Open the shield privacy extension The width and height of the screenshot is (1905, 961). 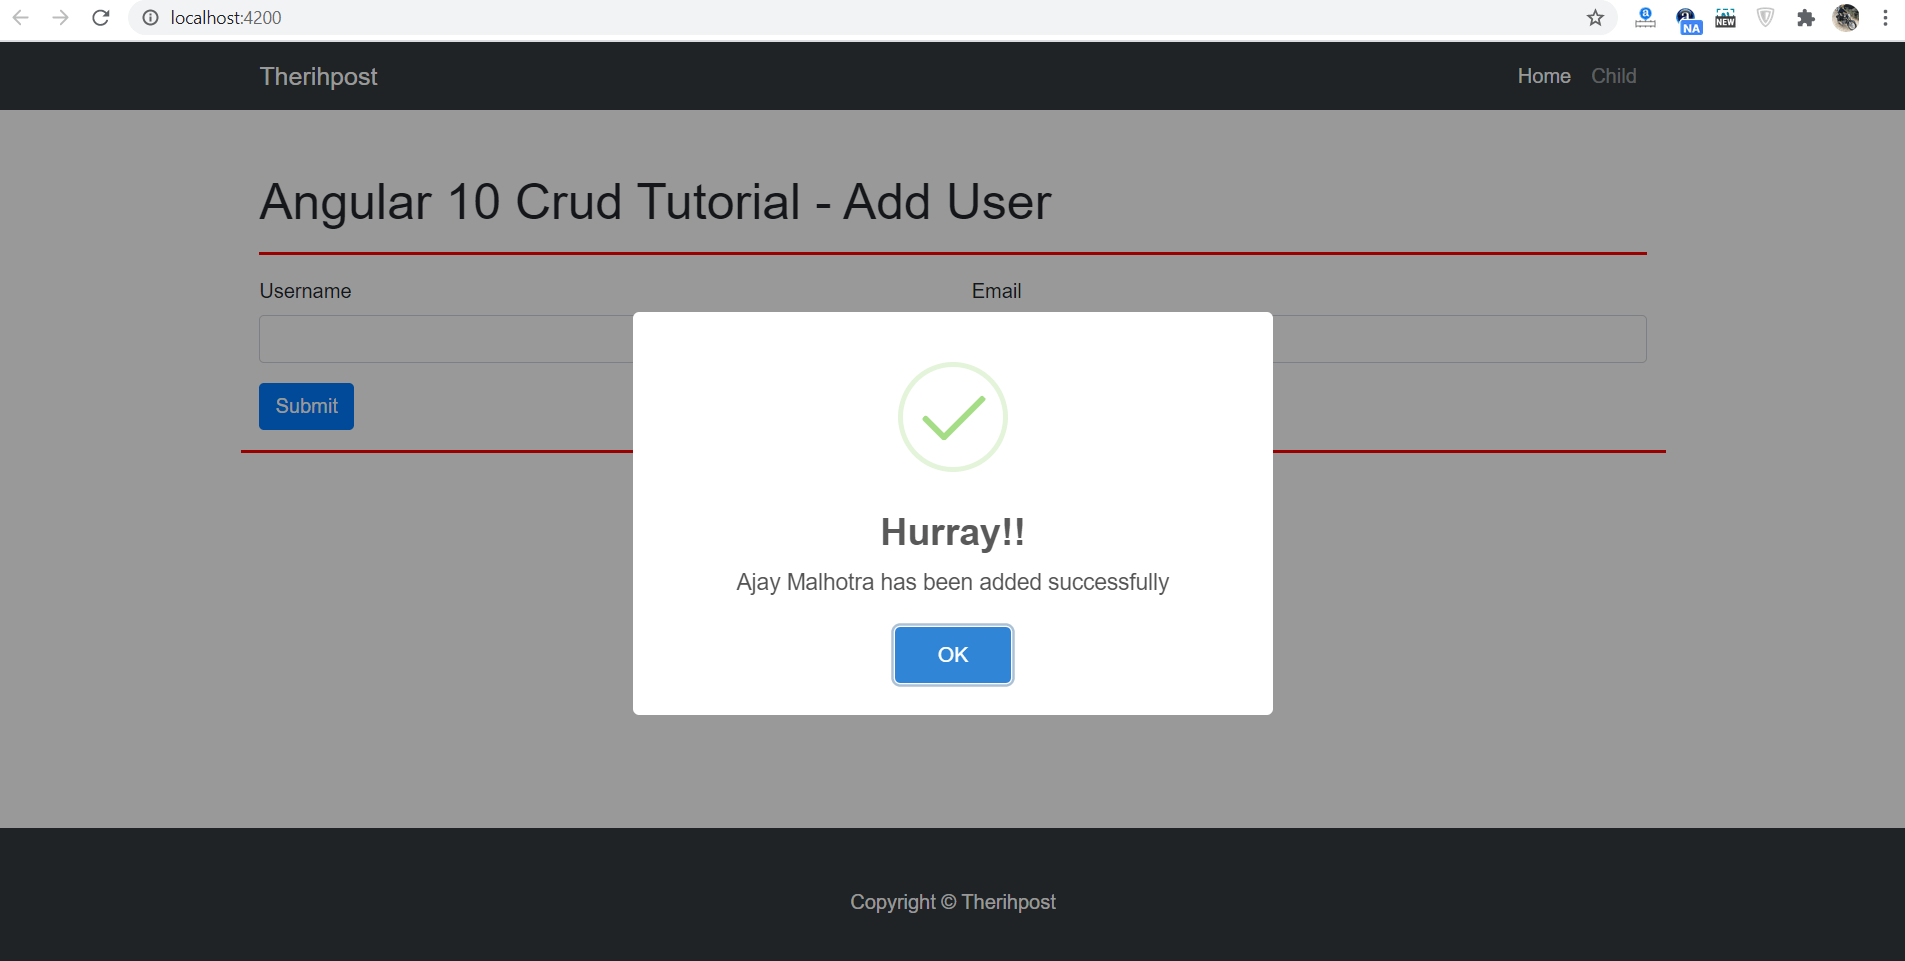1765,17
